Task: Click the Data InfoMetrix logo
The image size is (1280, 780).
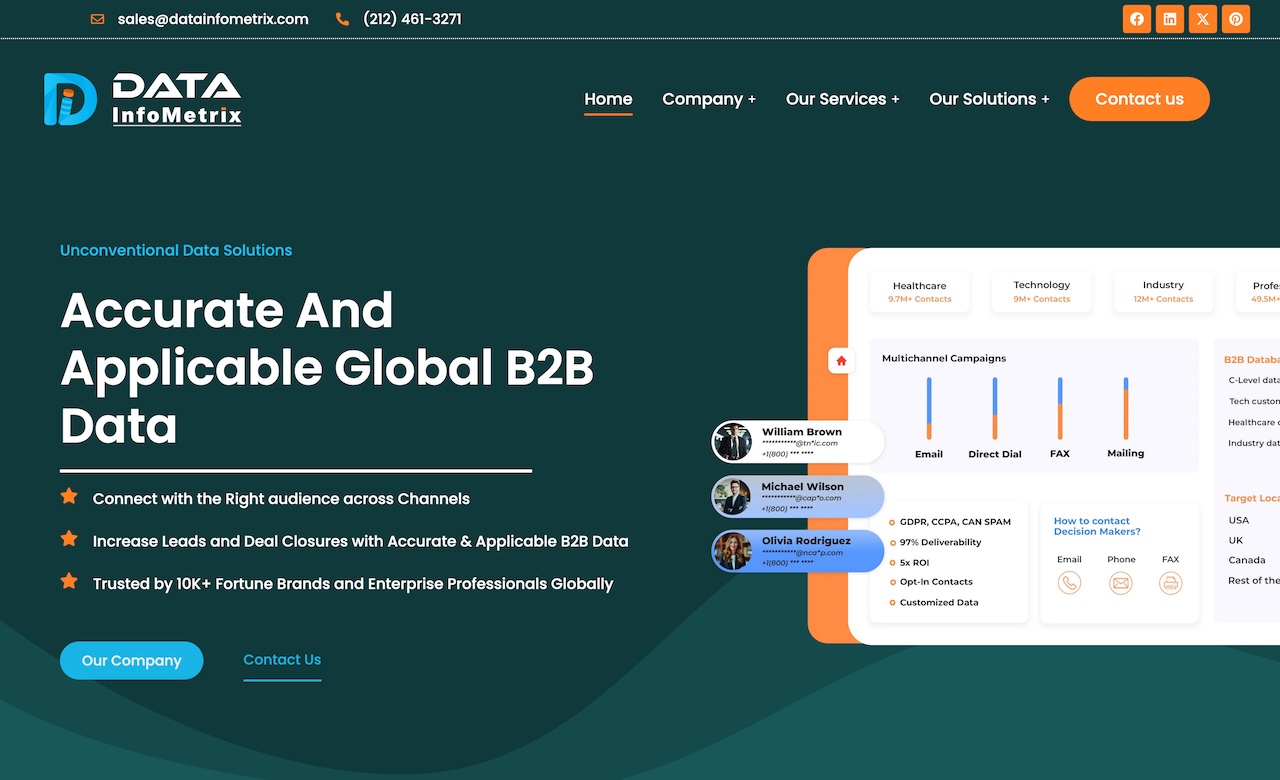Action: pyautogui.click(x=143, y=99)
